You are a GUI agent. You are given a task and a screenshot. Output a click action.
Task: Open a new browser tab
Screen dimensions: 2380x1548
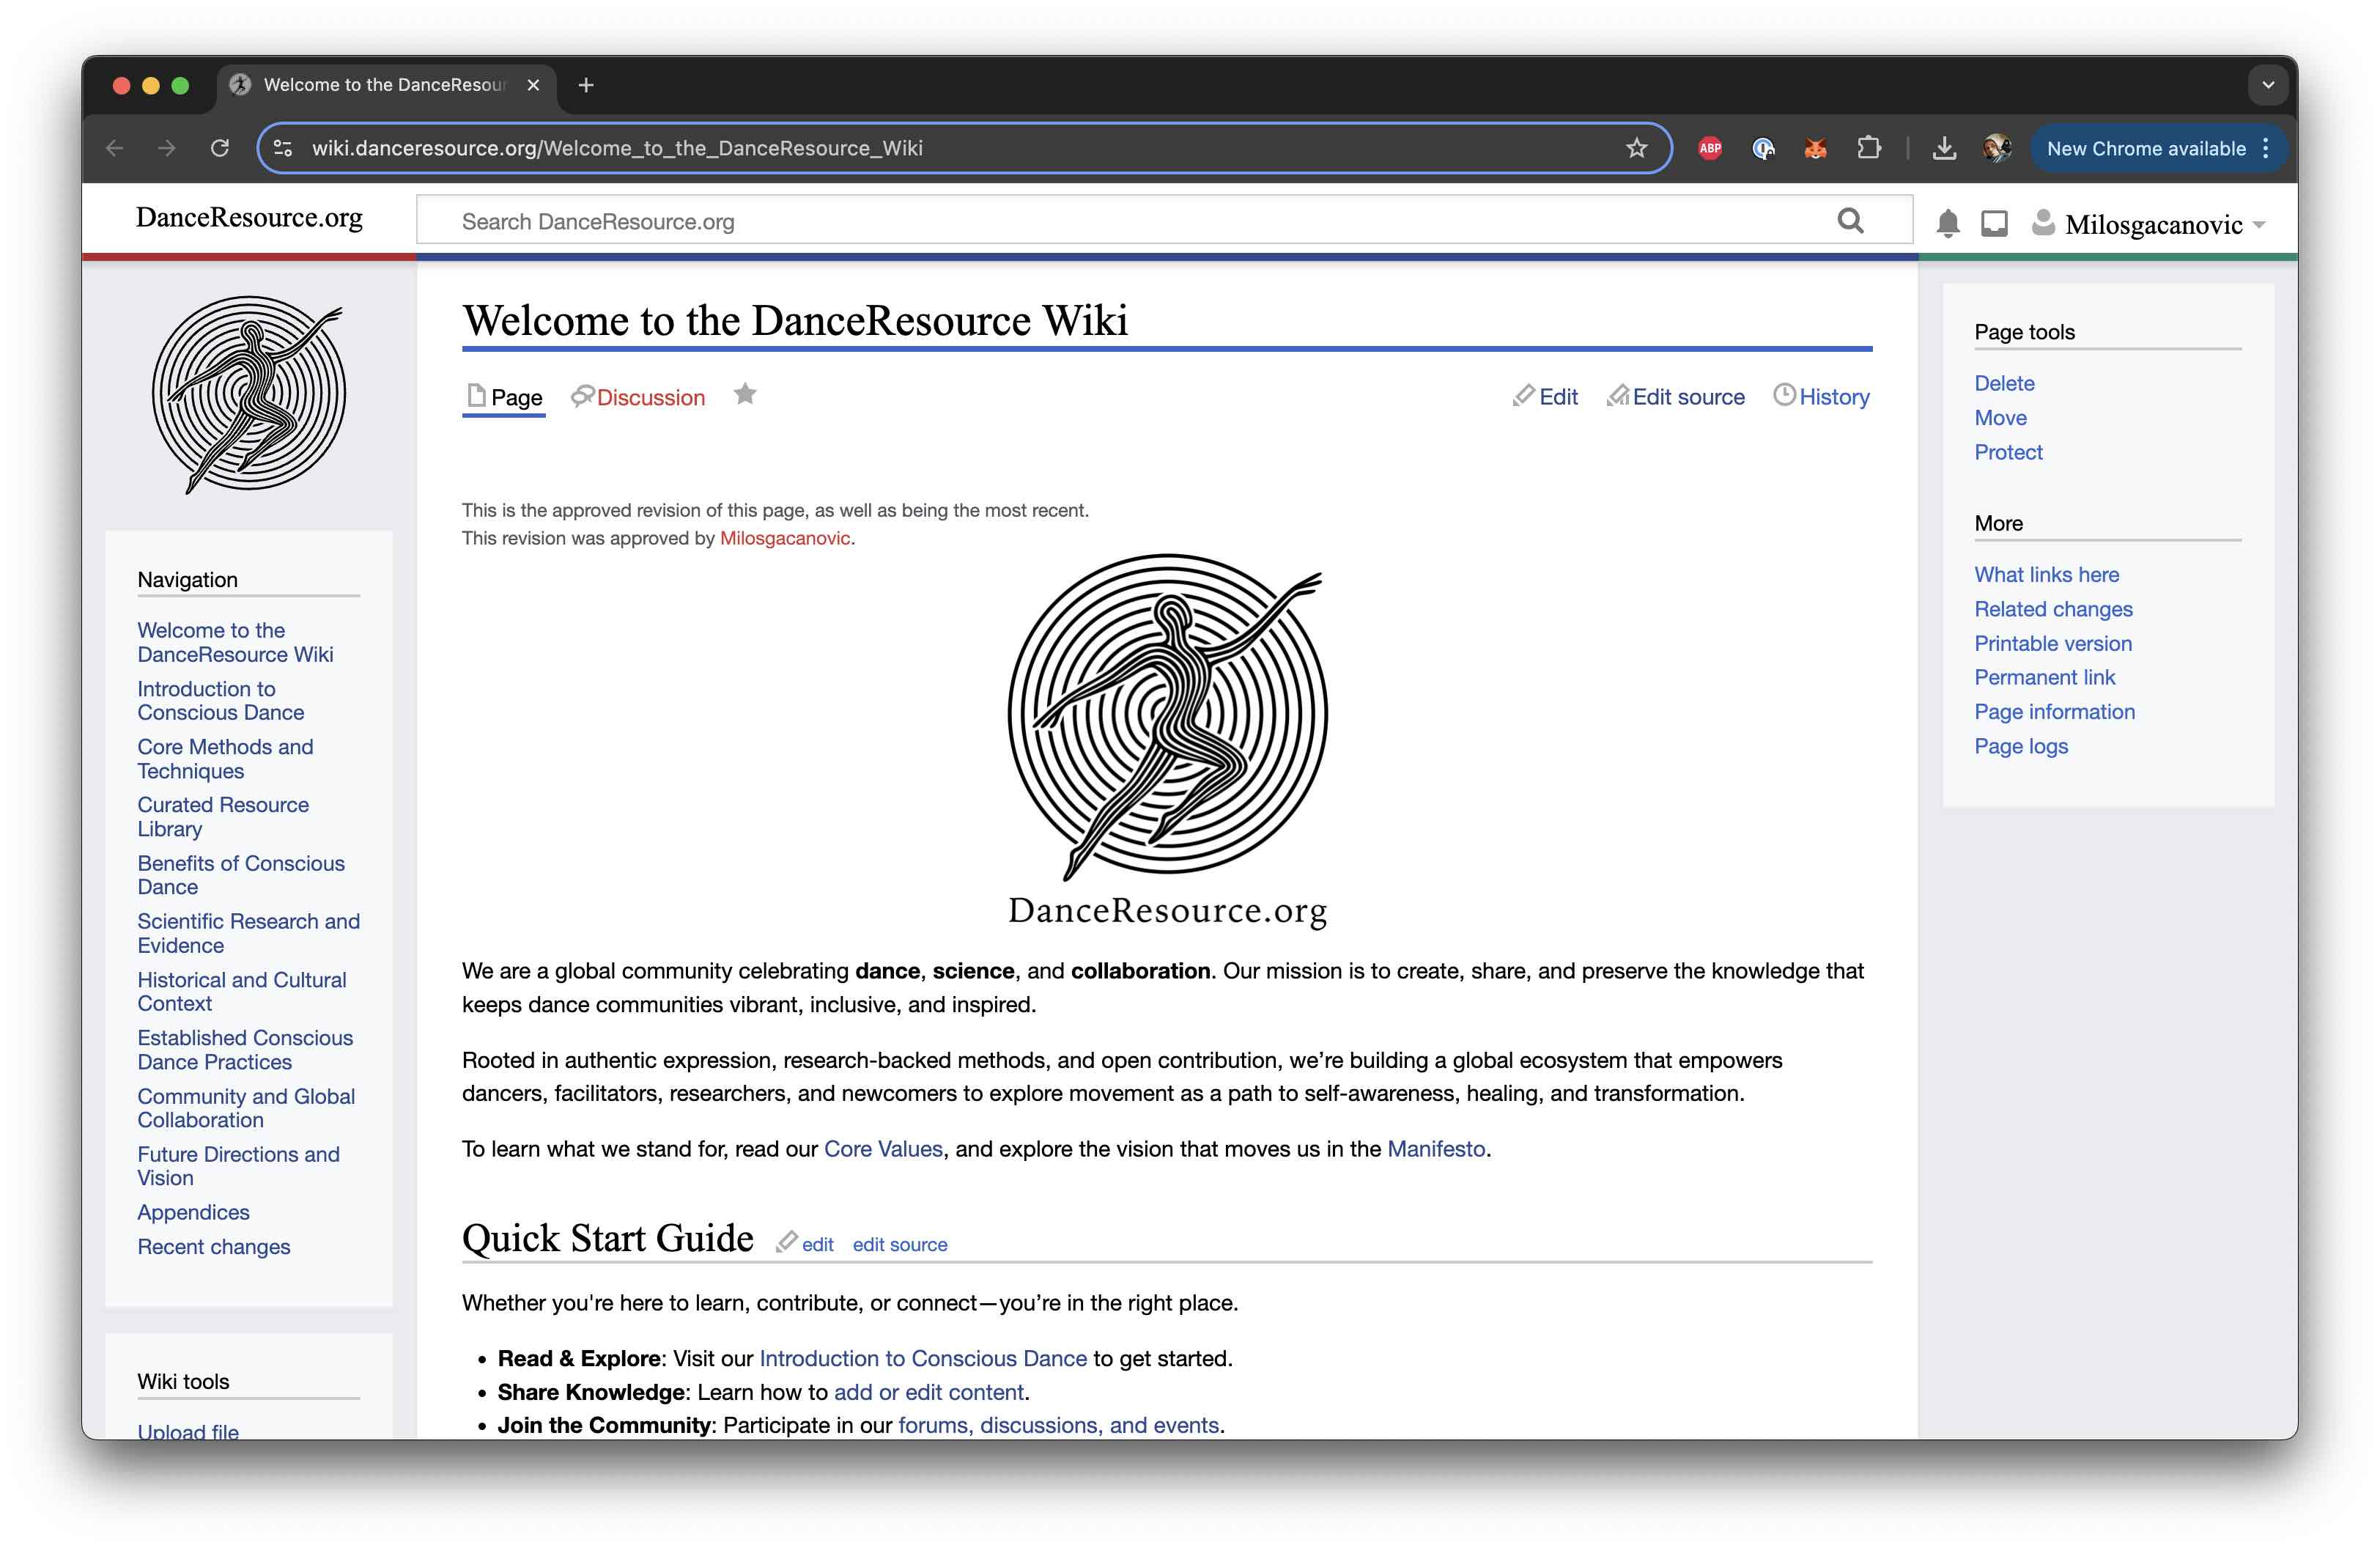coord(586,85)
